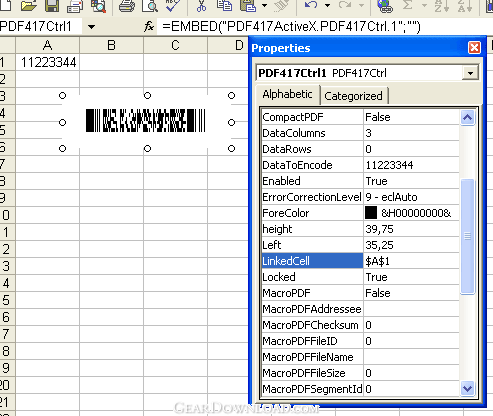Select the ForeColor property name
Screen dimensions: 493x416
286,213
